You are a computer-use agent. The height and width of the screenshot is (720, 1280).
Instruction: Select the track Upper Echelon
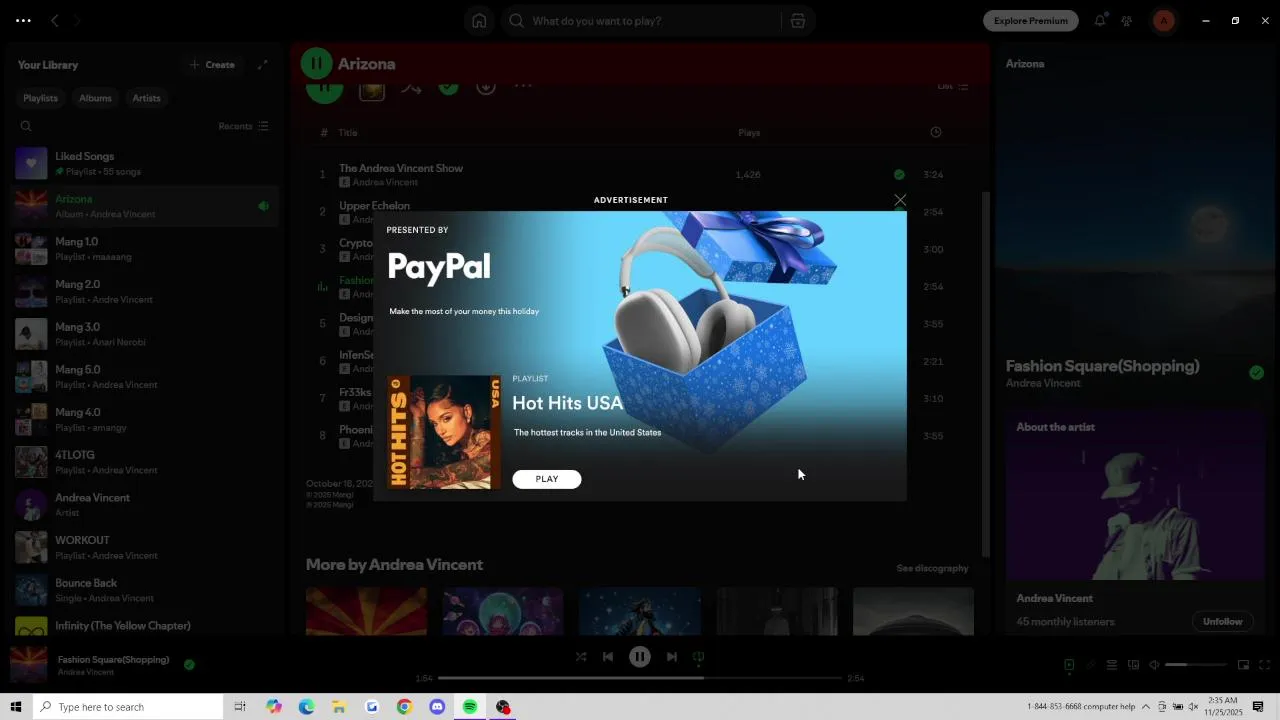(x=374, y=205)
